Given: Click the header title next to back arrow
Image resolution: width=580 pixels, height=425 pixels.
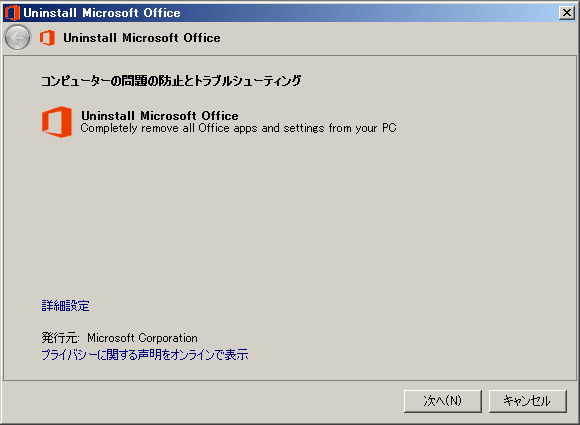Looking at the screenshot, I should 142,38.
